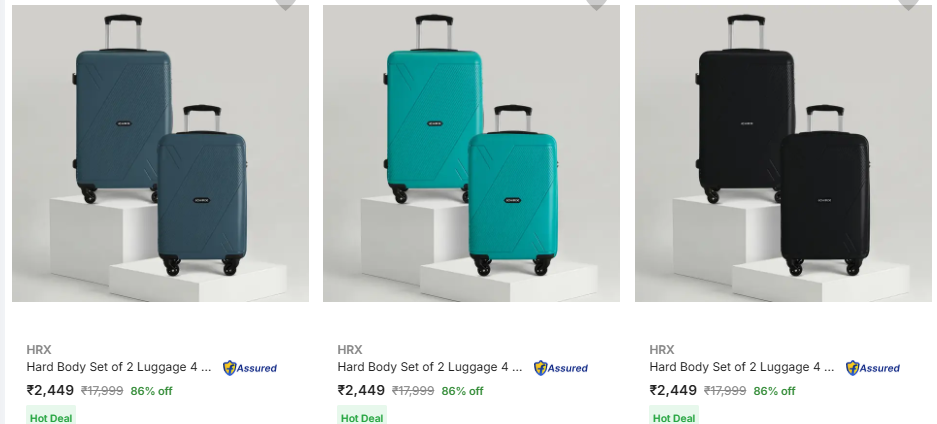
Task: Open the black Hard Body Set title link
Action: [x=741, y=367]
